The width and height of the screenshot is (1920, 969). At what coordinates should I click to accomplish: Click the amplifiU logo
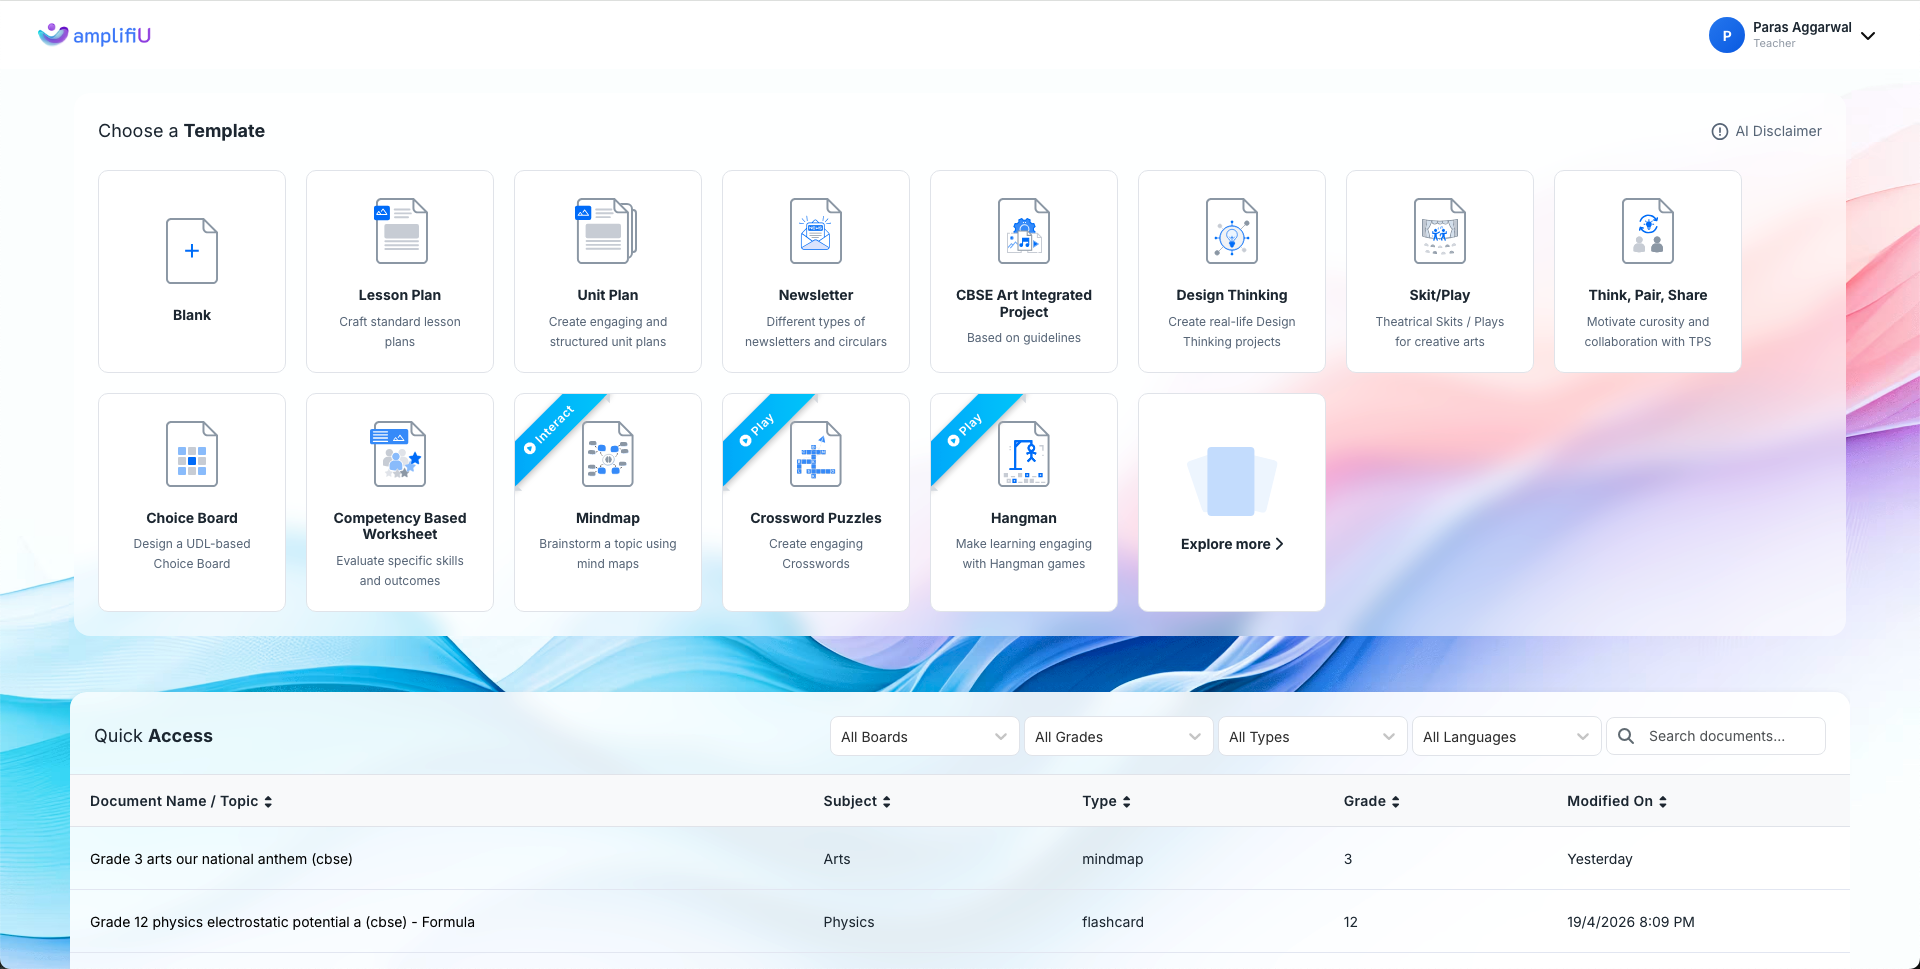pyautogui.click(x=94, y=35)
